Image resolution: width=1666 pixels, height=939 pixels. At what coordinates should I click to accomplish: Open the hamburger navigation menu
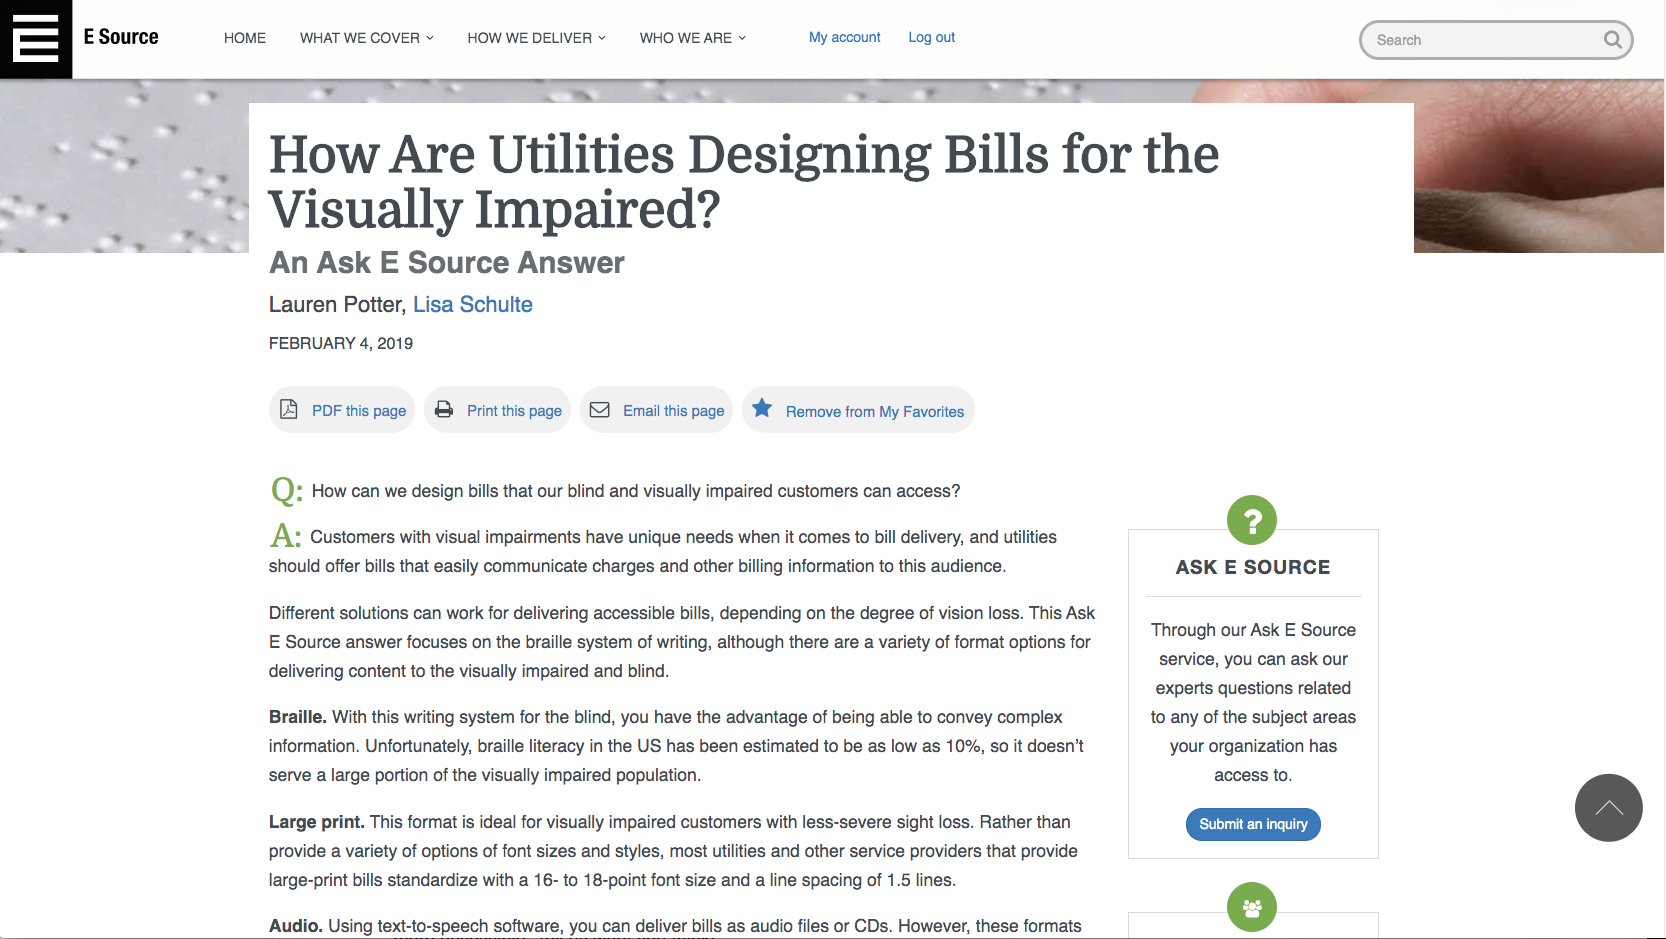pos(36,40)
